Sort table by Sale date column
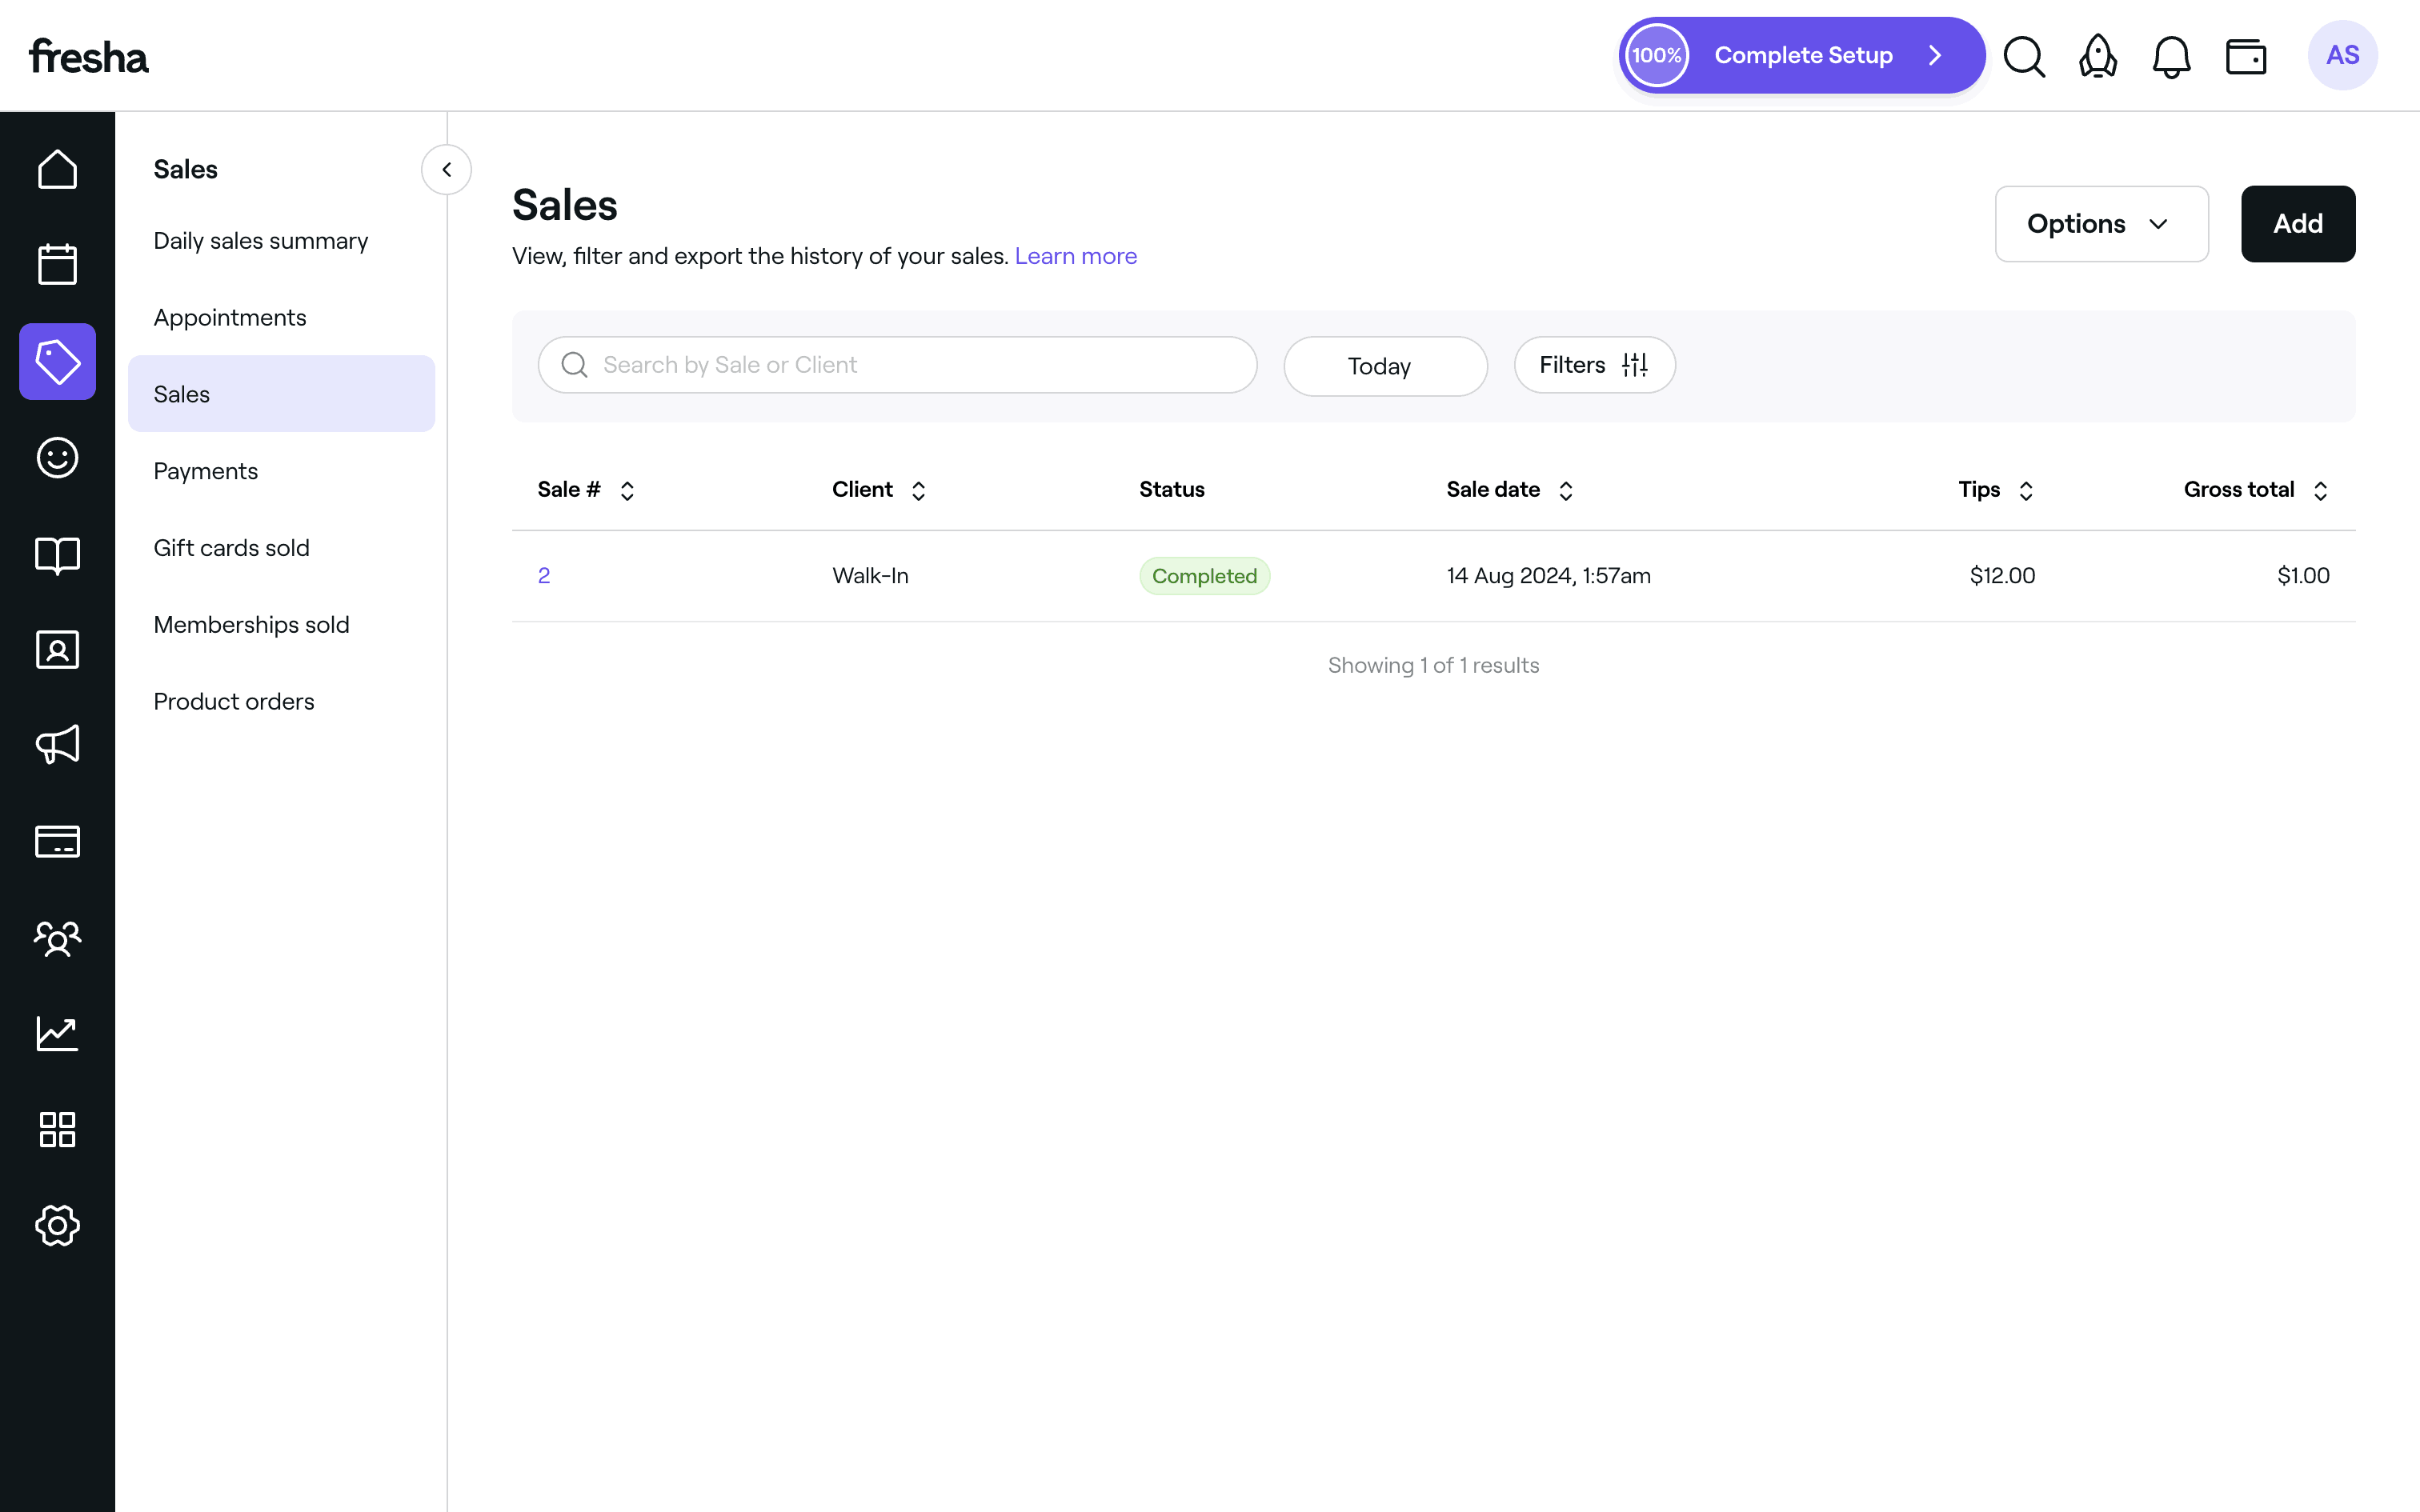Screen dimensions: 2420x1512 click(x=1510, y=490)
